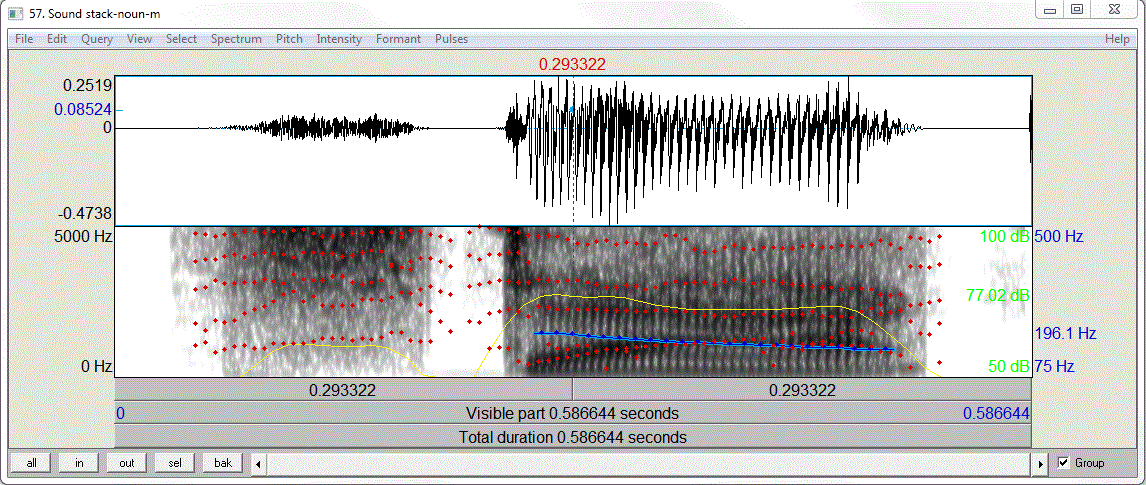Open the View menu
1146x485 pixels.
[139, 39]
